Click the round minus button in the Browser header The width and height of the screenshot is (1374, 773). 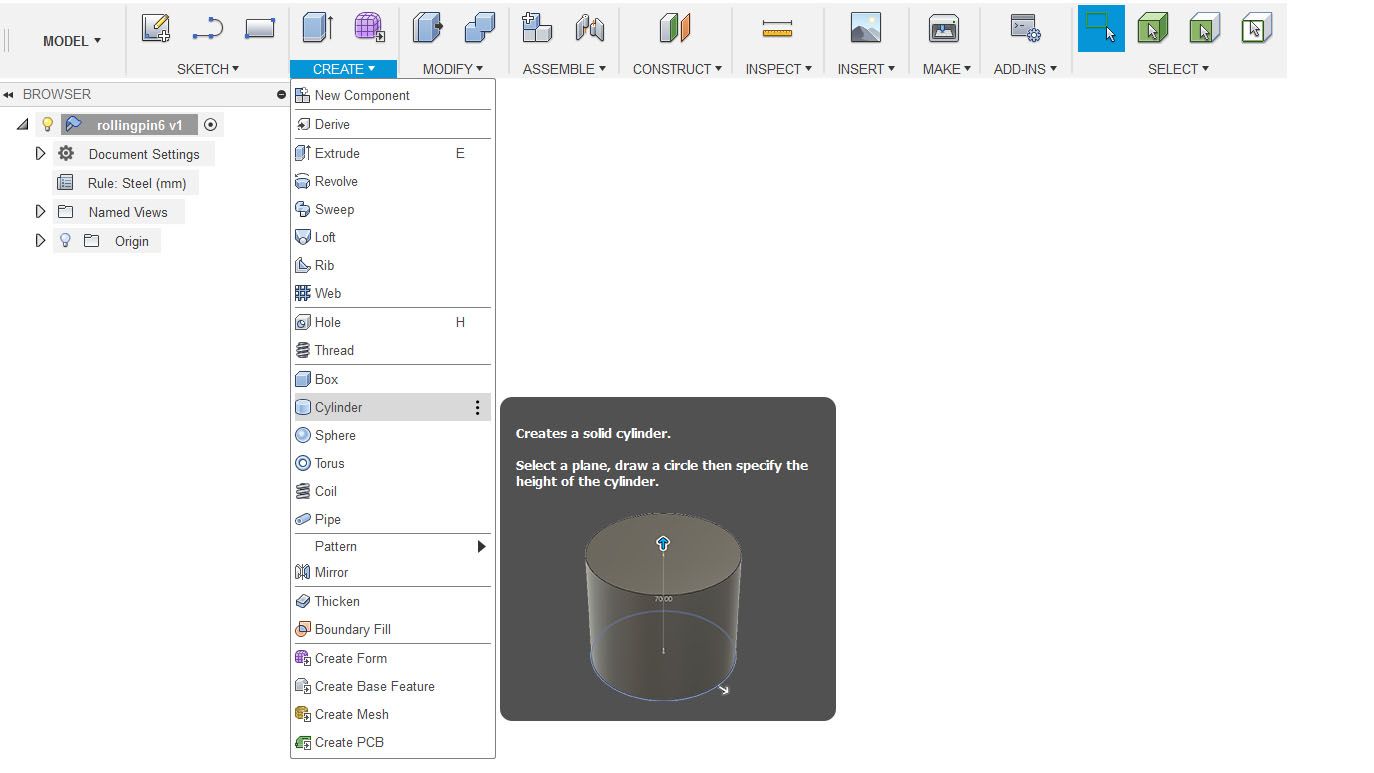coord(281,95)
